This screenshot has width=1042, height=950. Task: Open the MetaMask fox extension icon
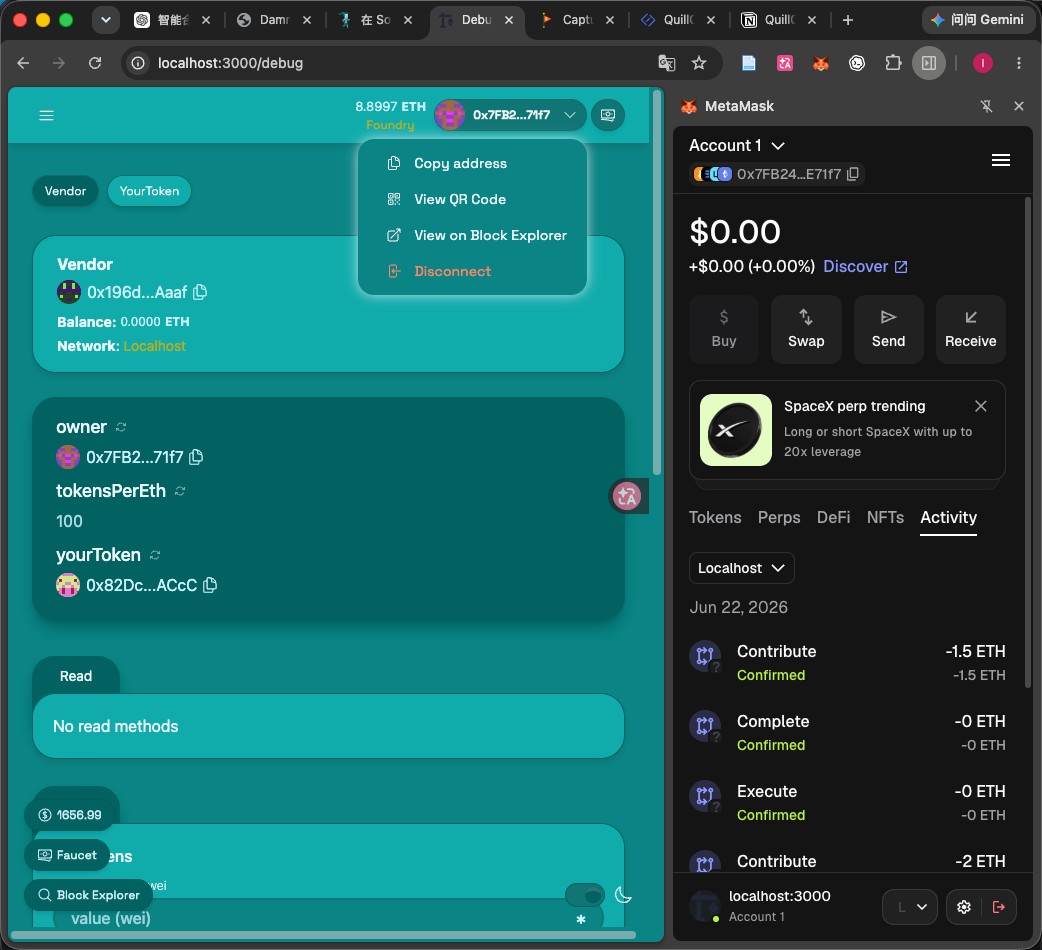pos(821,63)
